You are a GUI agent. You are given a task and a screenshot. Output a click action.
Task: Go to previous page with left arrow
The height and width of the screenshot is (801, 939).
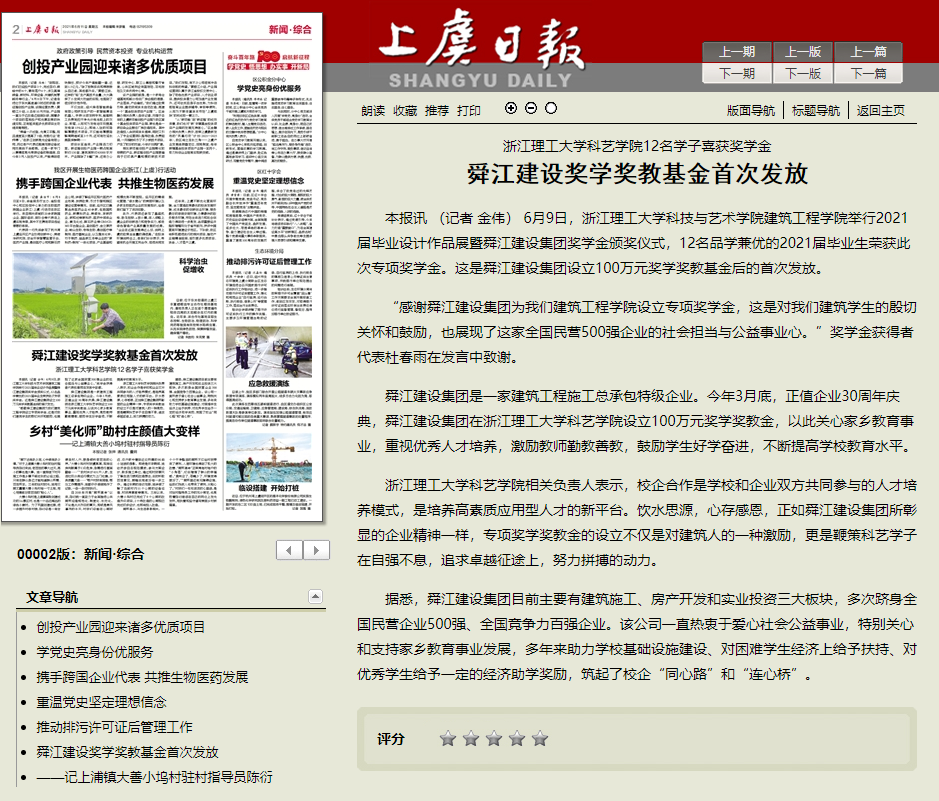(289, 550)
